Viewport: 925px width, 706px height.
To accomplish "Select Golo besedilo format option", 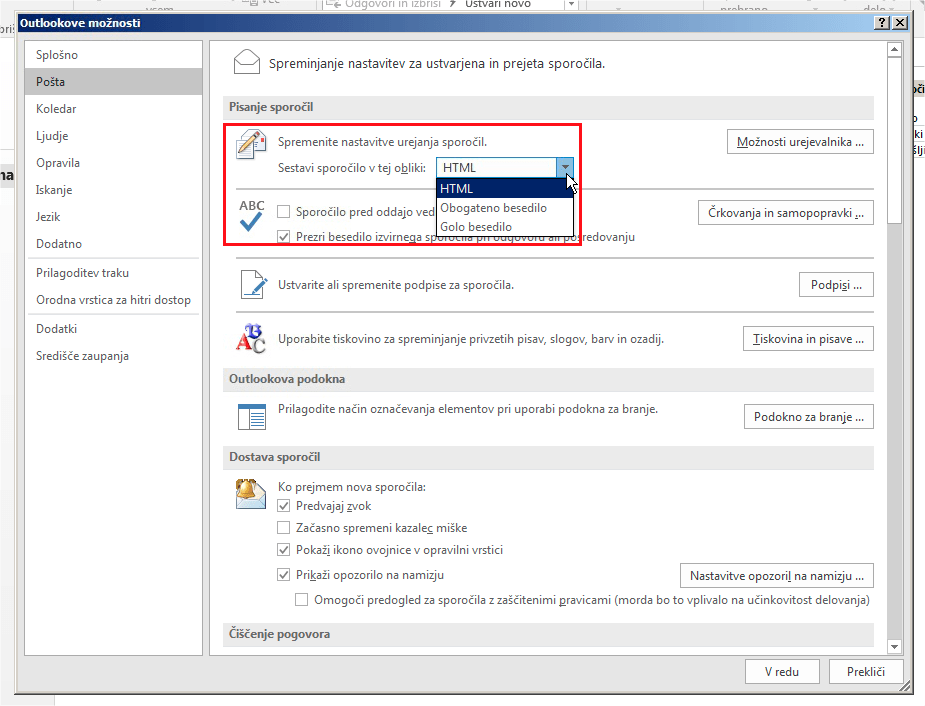I will pos(476,227).
